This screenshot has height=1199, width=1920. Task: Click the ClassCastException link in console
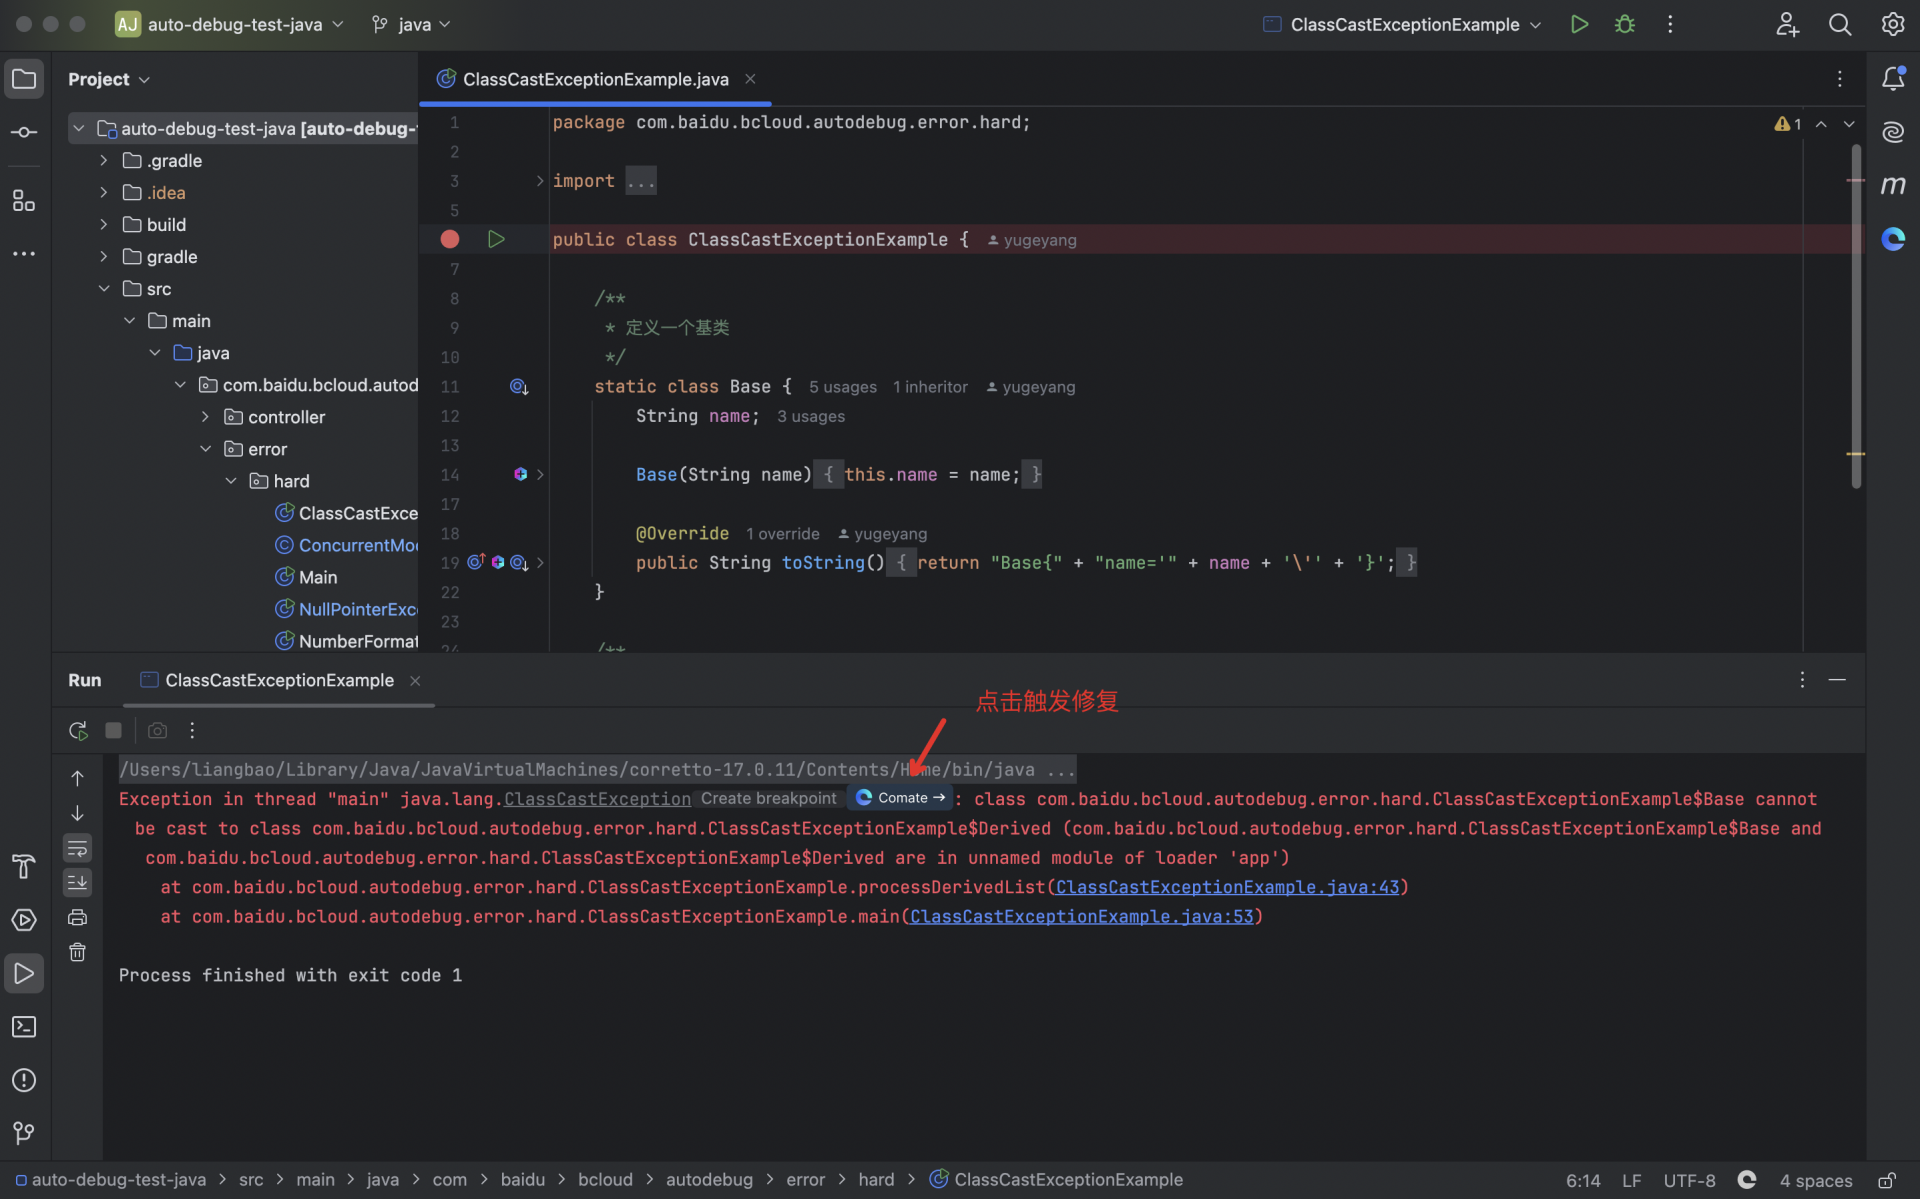pyautogui.click(x=597, y=799)
